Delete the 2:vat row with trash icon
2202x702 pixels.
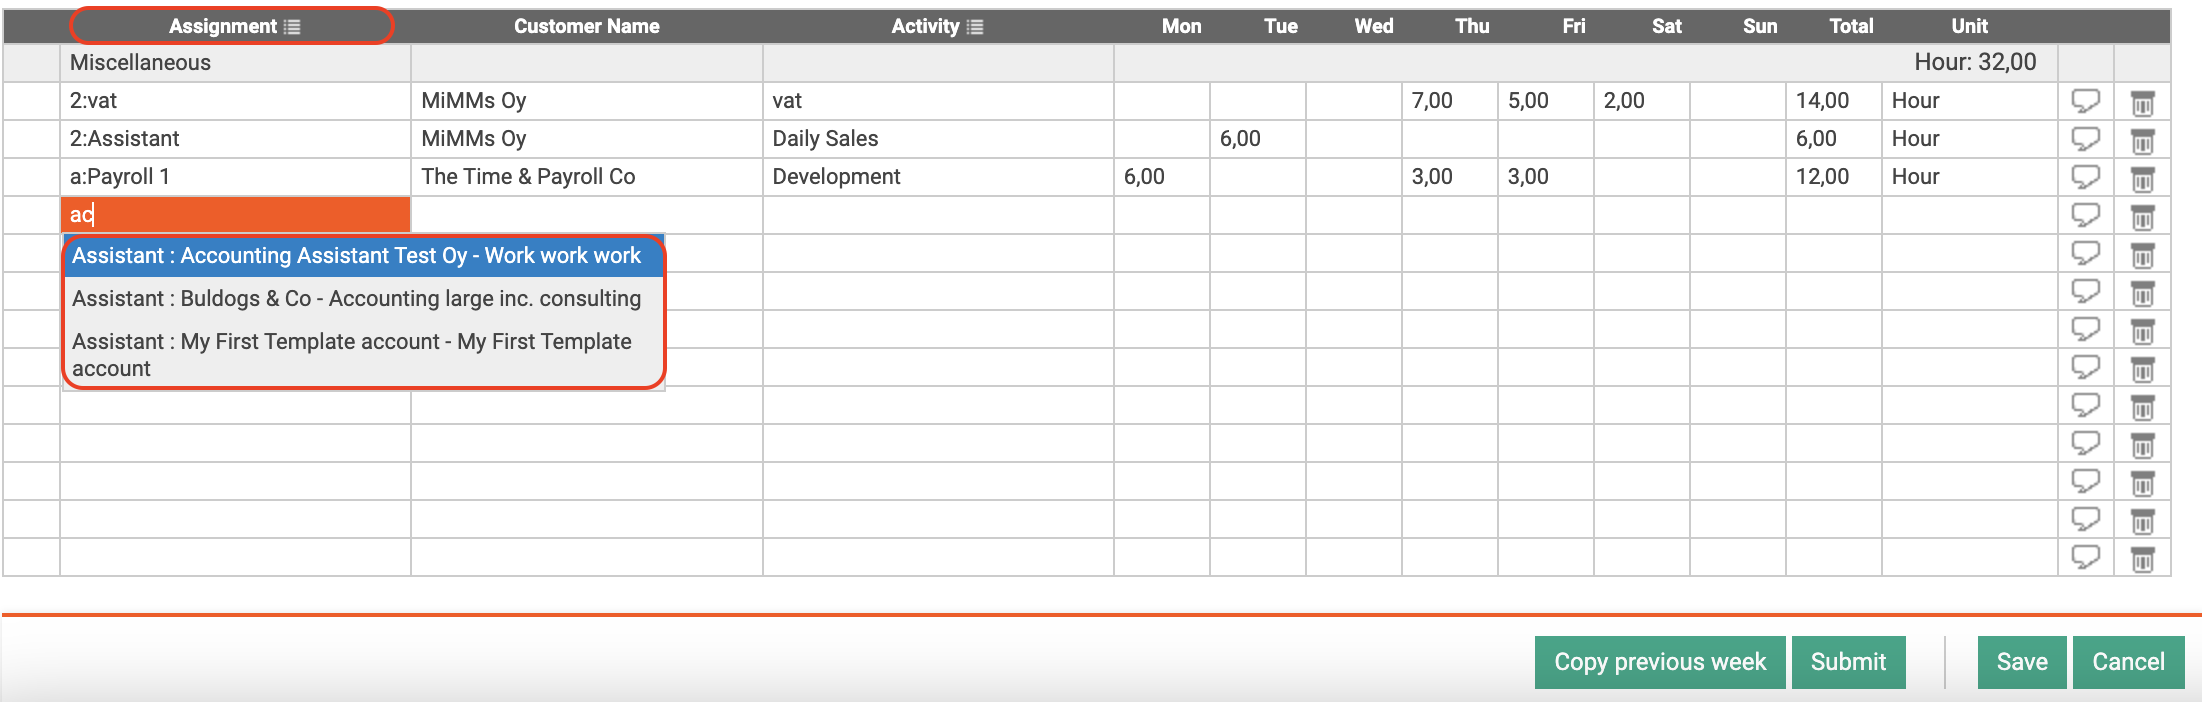2142,102
